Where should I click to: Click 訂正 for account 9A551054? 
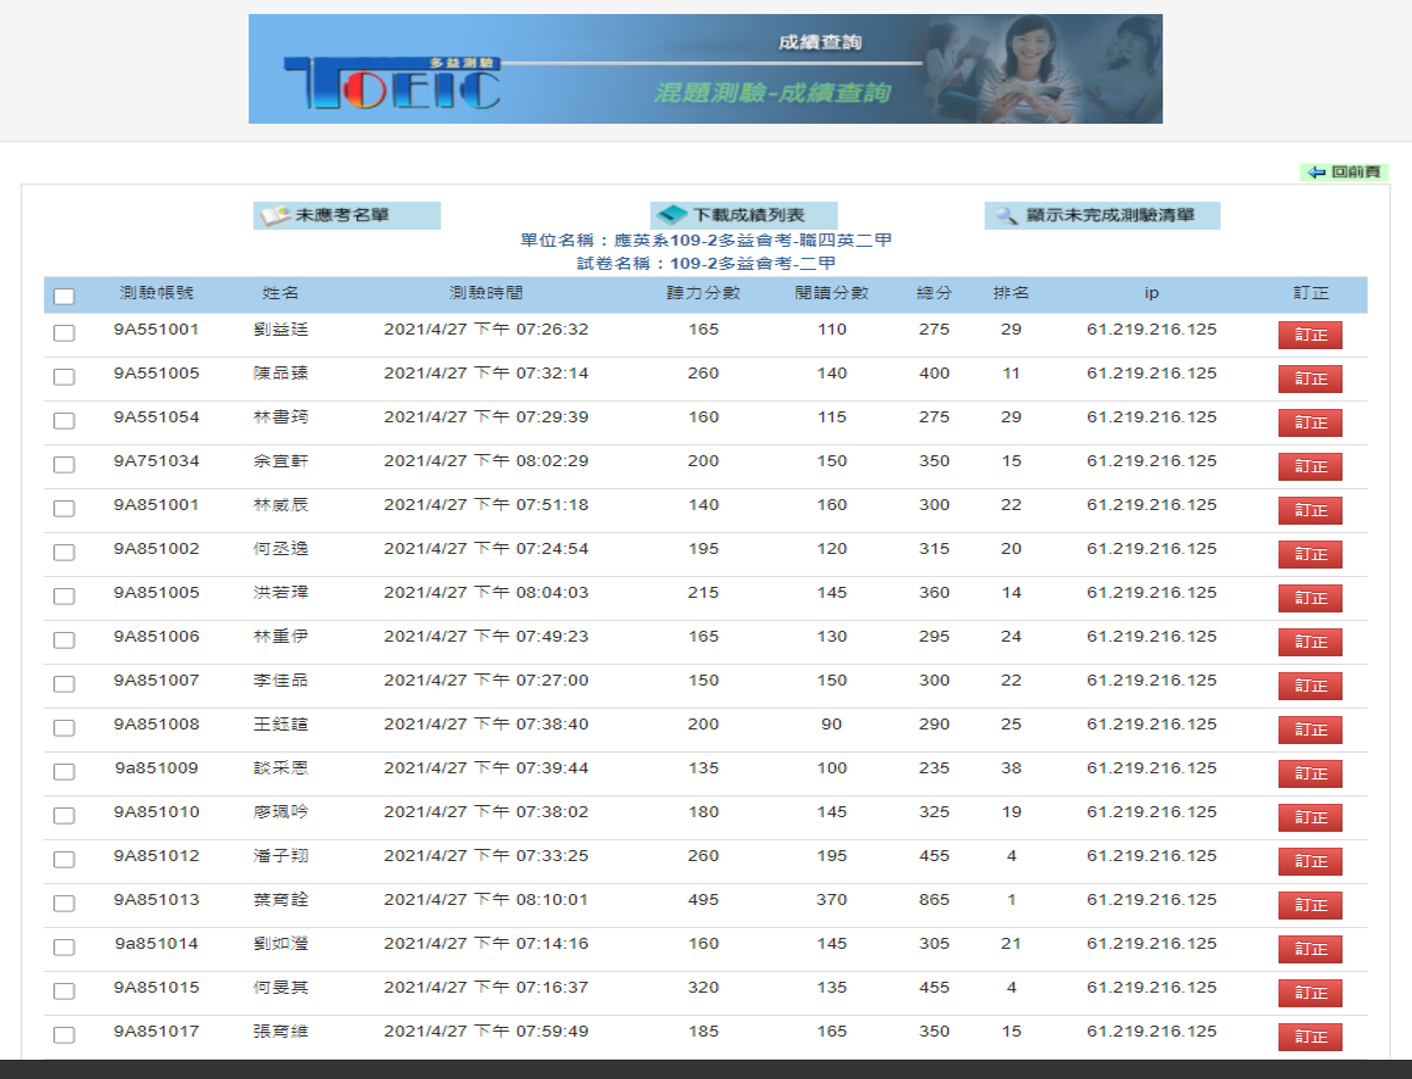coord(1310,423)
